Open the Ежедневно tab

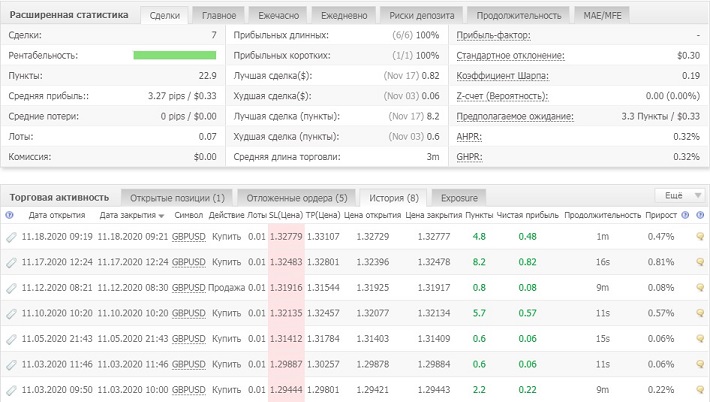344,15
